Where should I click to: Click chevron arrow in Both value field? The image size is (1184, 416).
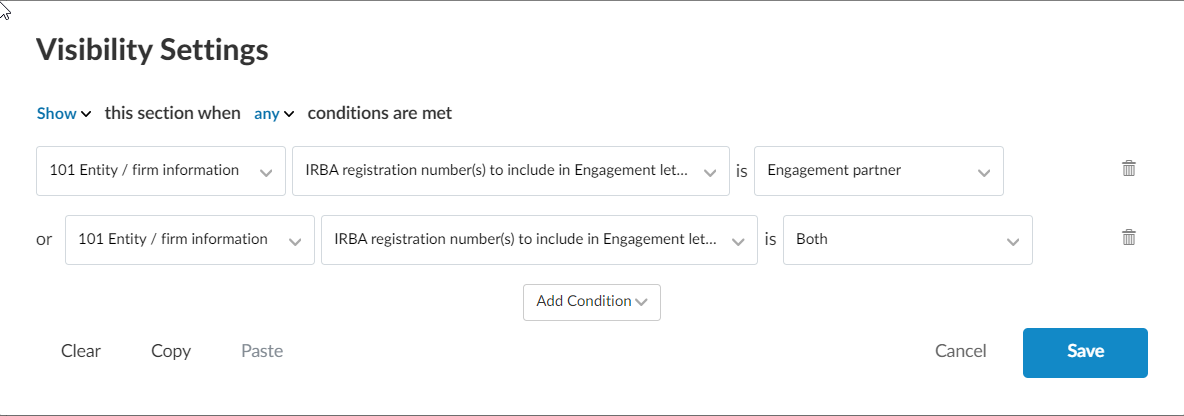pyautogui.click(x=1012, y=241)
